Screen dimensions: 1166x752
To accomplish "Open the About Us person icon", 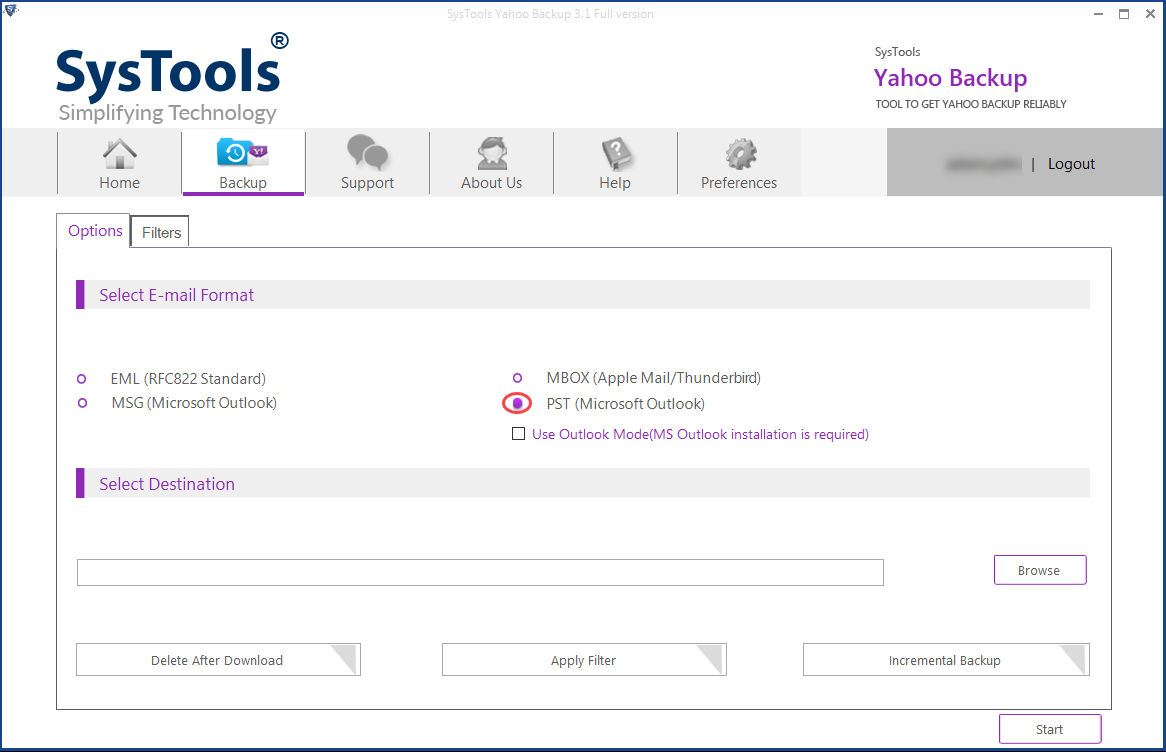I will 492,153.
